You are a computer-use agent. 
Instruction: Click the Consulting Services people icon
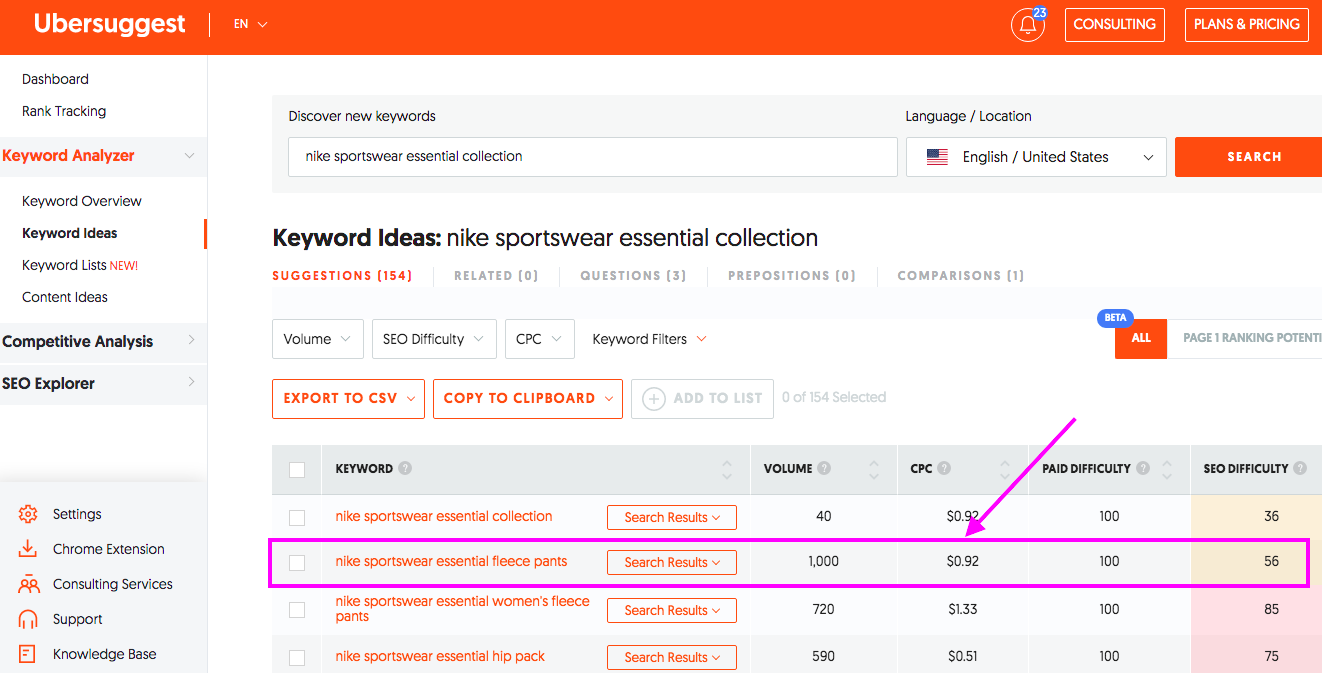click(x=29, y=584)
